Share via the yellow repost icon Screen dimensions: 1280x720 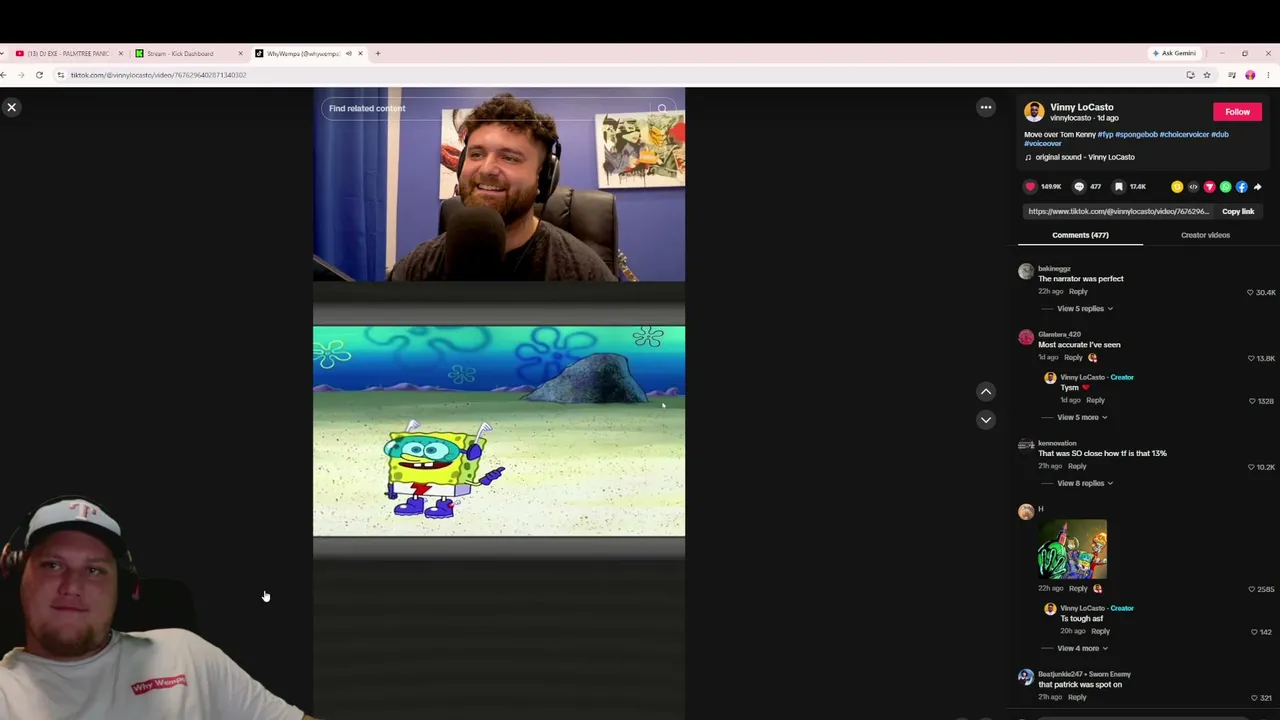(1177, 187)
